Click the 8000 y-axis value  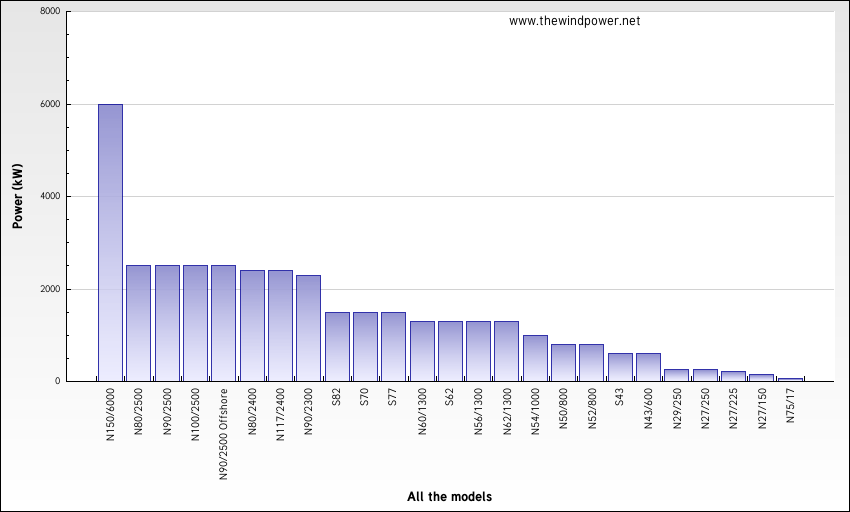[x=50, y=11]
